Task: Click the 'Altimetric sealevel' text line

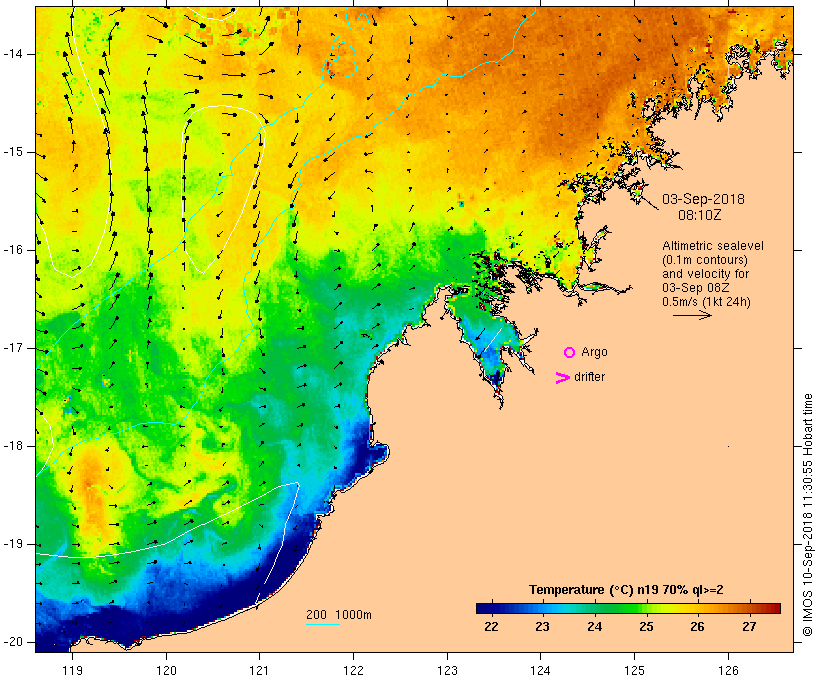Action: point(713,246)
